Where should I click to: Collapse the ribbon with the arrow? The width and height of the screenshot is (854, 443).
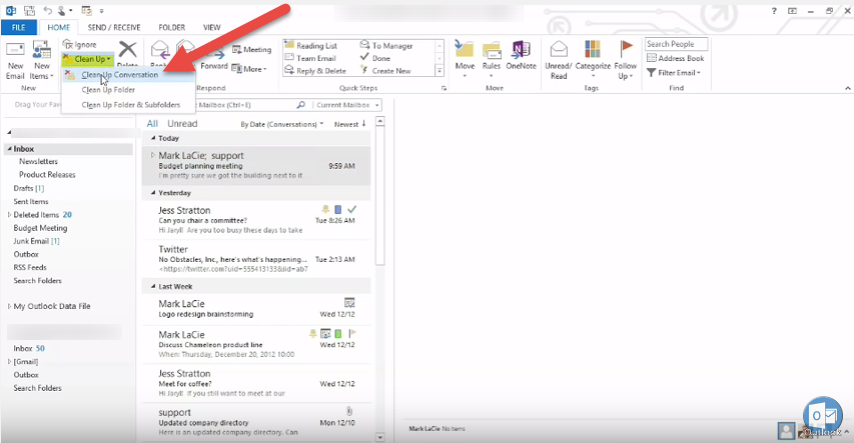(x=847, y=88)
